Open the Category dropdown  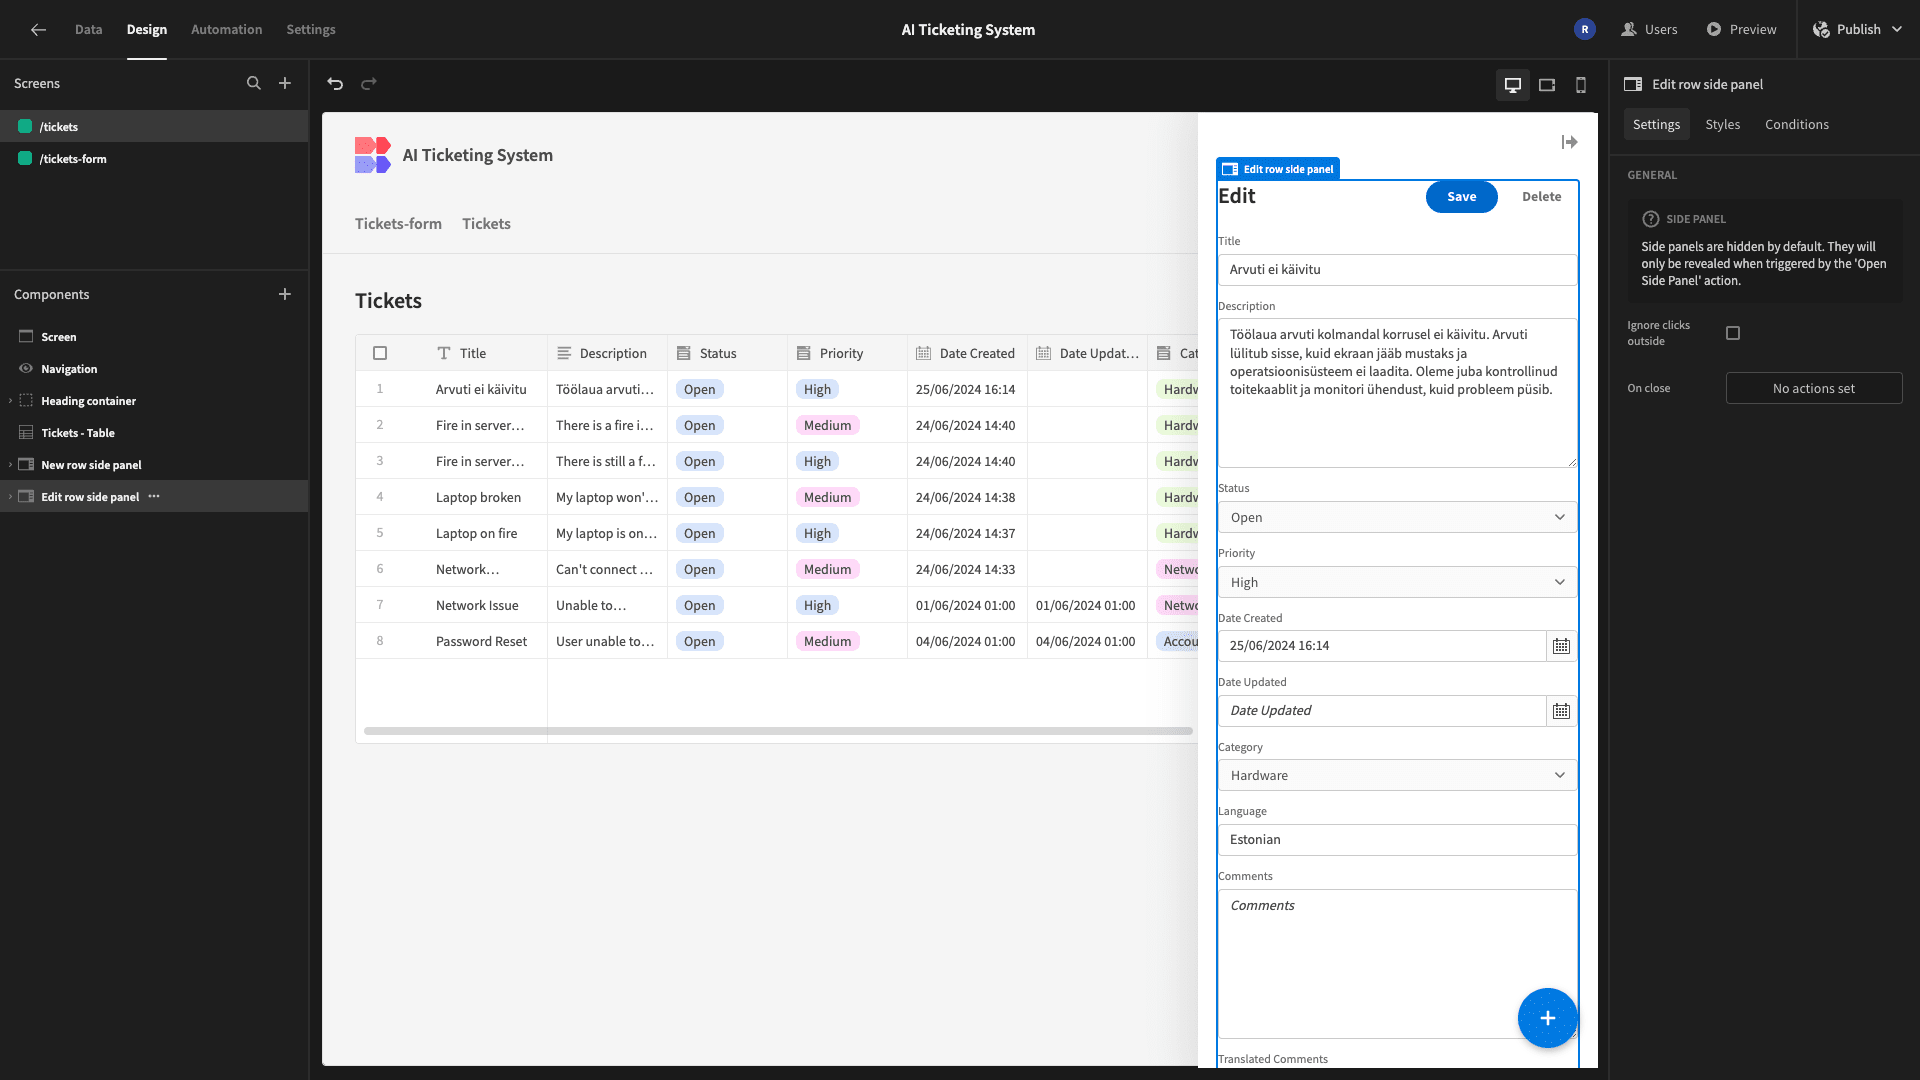click(1397, 776)
